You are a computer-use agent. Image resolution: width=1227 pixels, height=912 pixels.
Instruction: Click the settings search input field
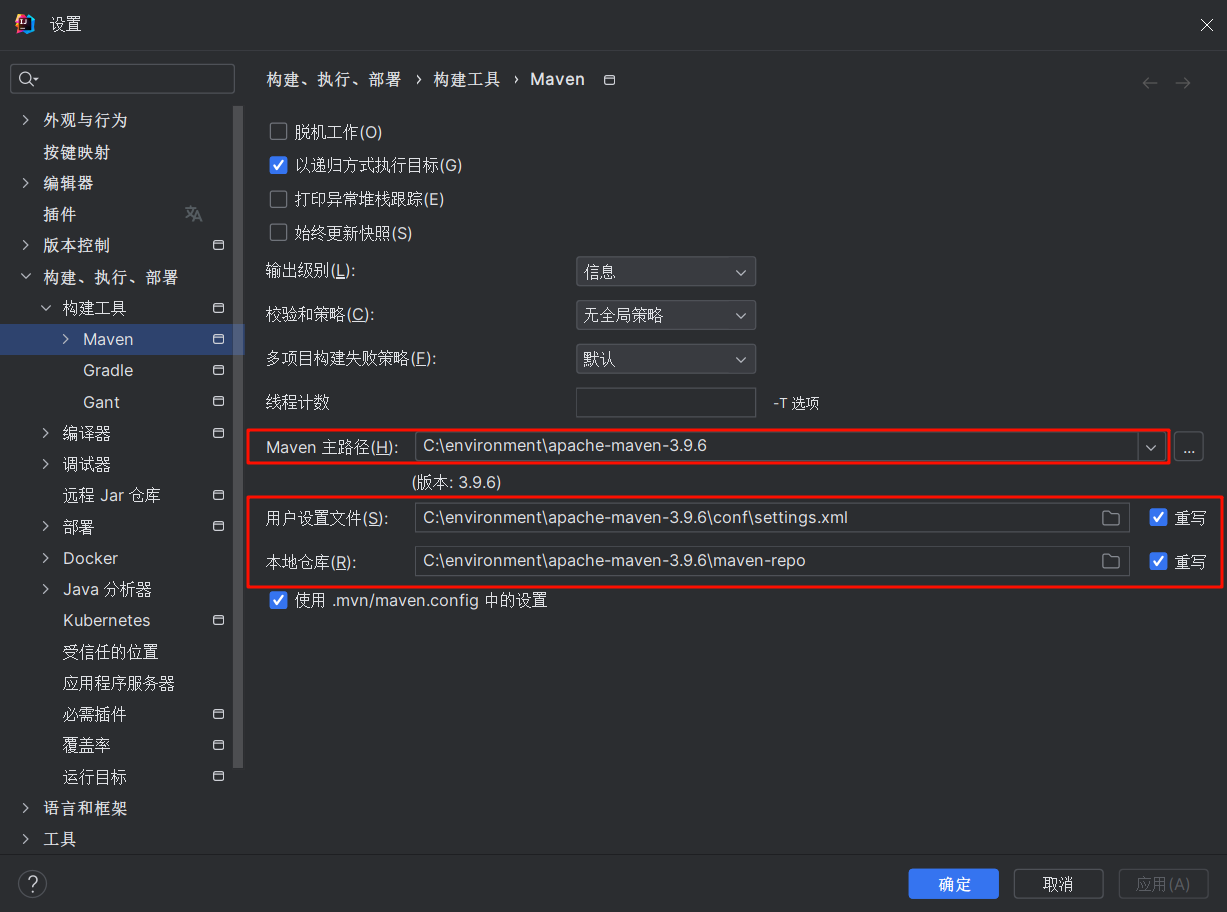click(x=122, y=79)
